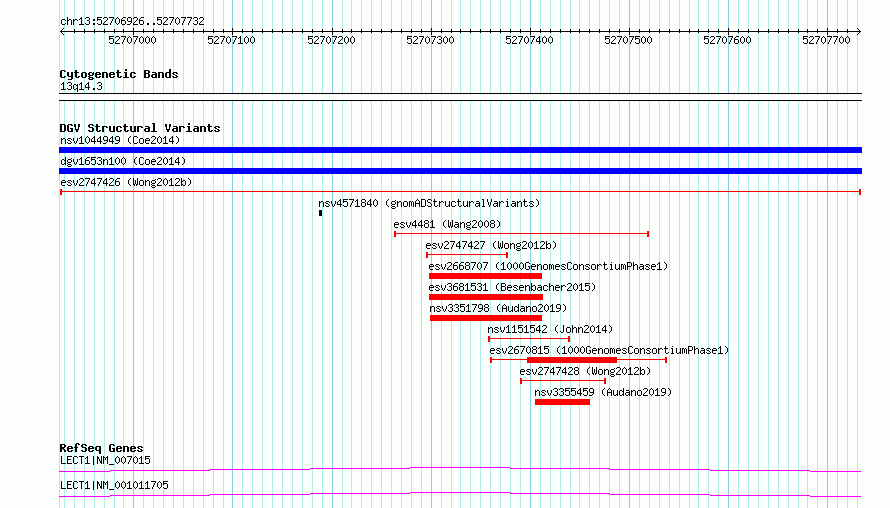This screenshot has height=508, width=890.
Task: Click the red bar of nsv3351798
Action: point(486,318)
